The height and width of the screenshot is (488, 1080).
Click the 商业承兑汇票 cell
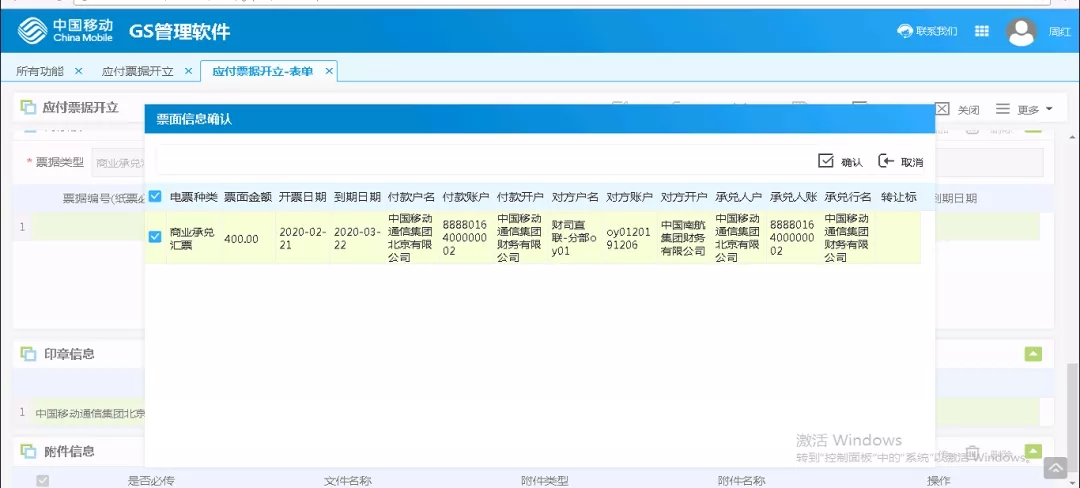[193, 238]
